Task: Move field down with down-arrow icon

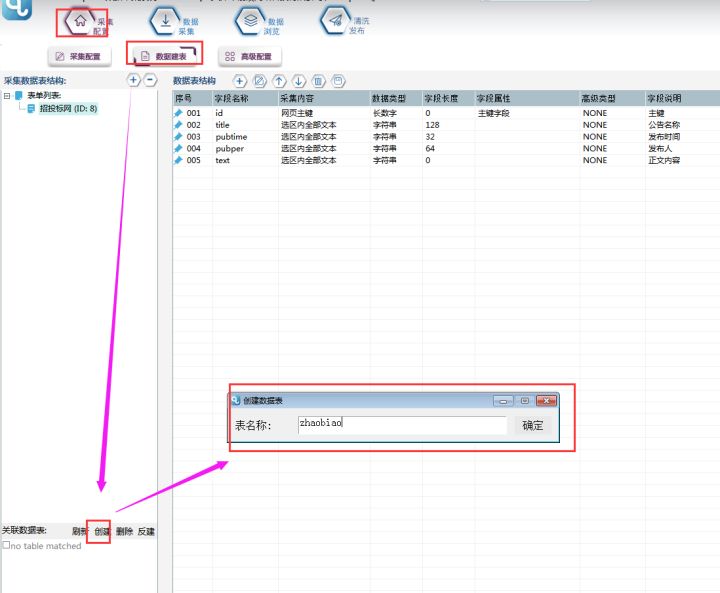Action: [x=299, y=81]
